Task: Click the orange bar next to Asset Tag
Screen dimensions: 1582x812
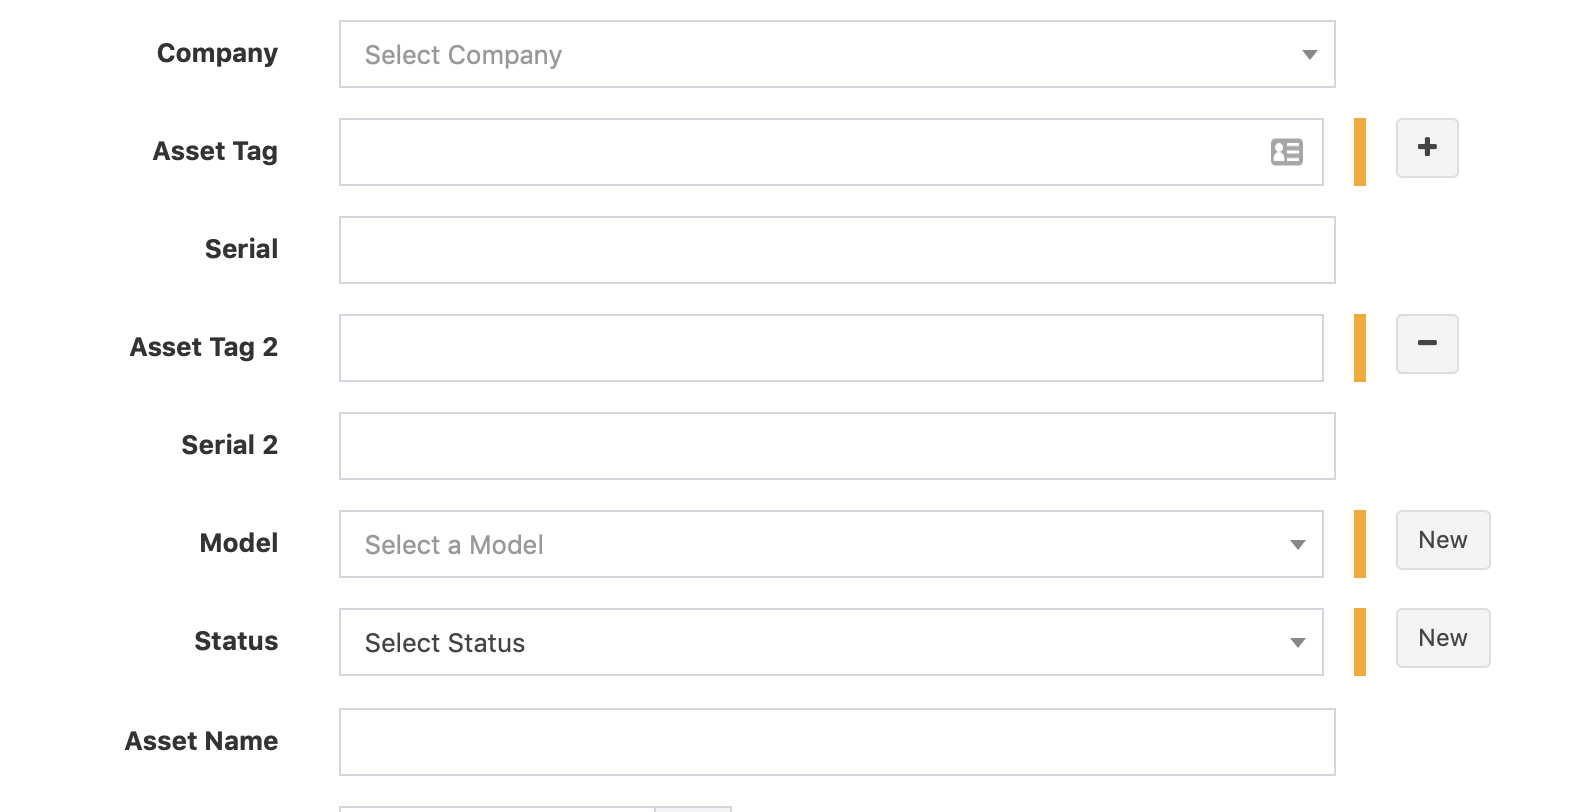Action: click(x=1359, y=151)
